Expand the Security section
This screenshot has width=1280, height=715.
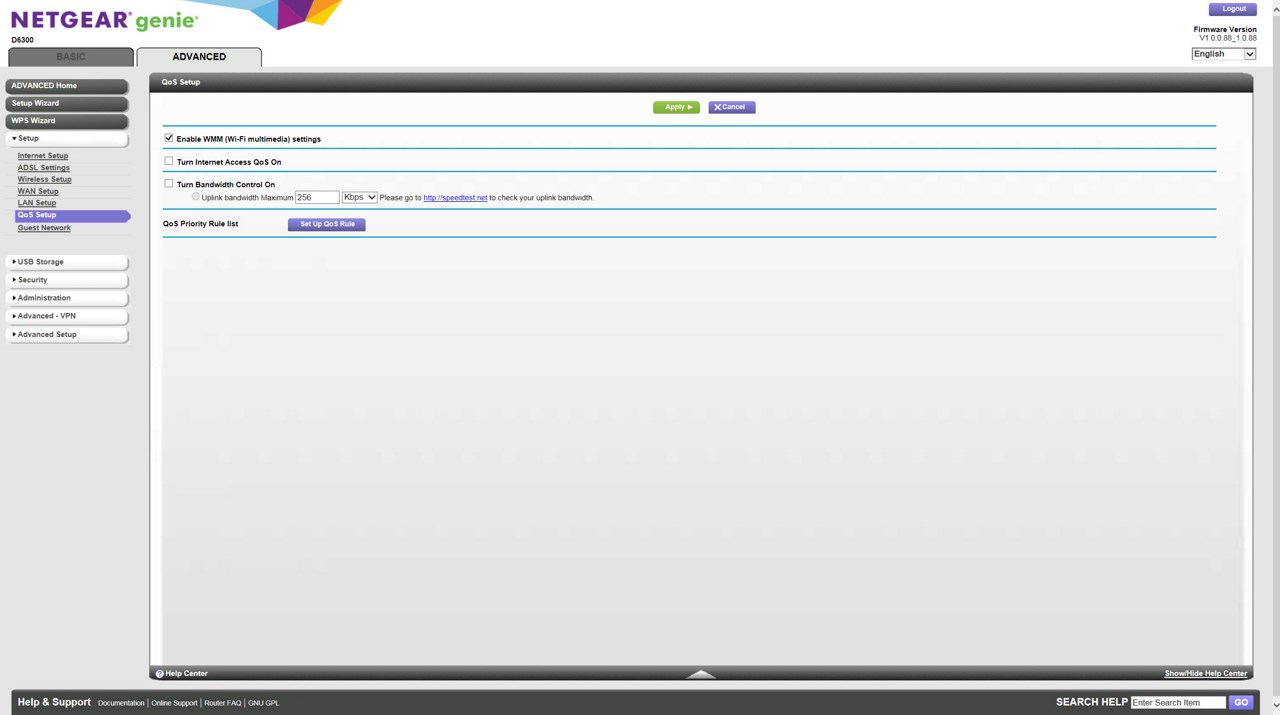click(67, 280)
